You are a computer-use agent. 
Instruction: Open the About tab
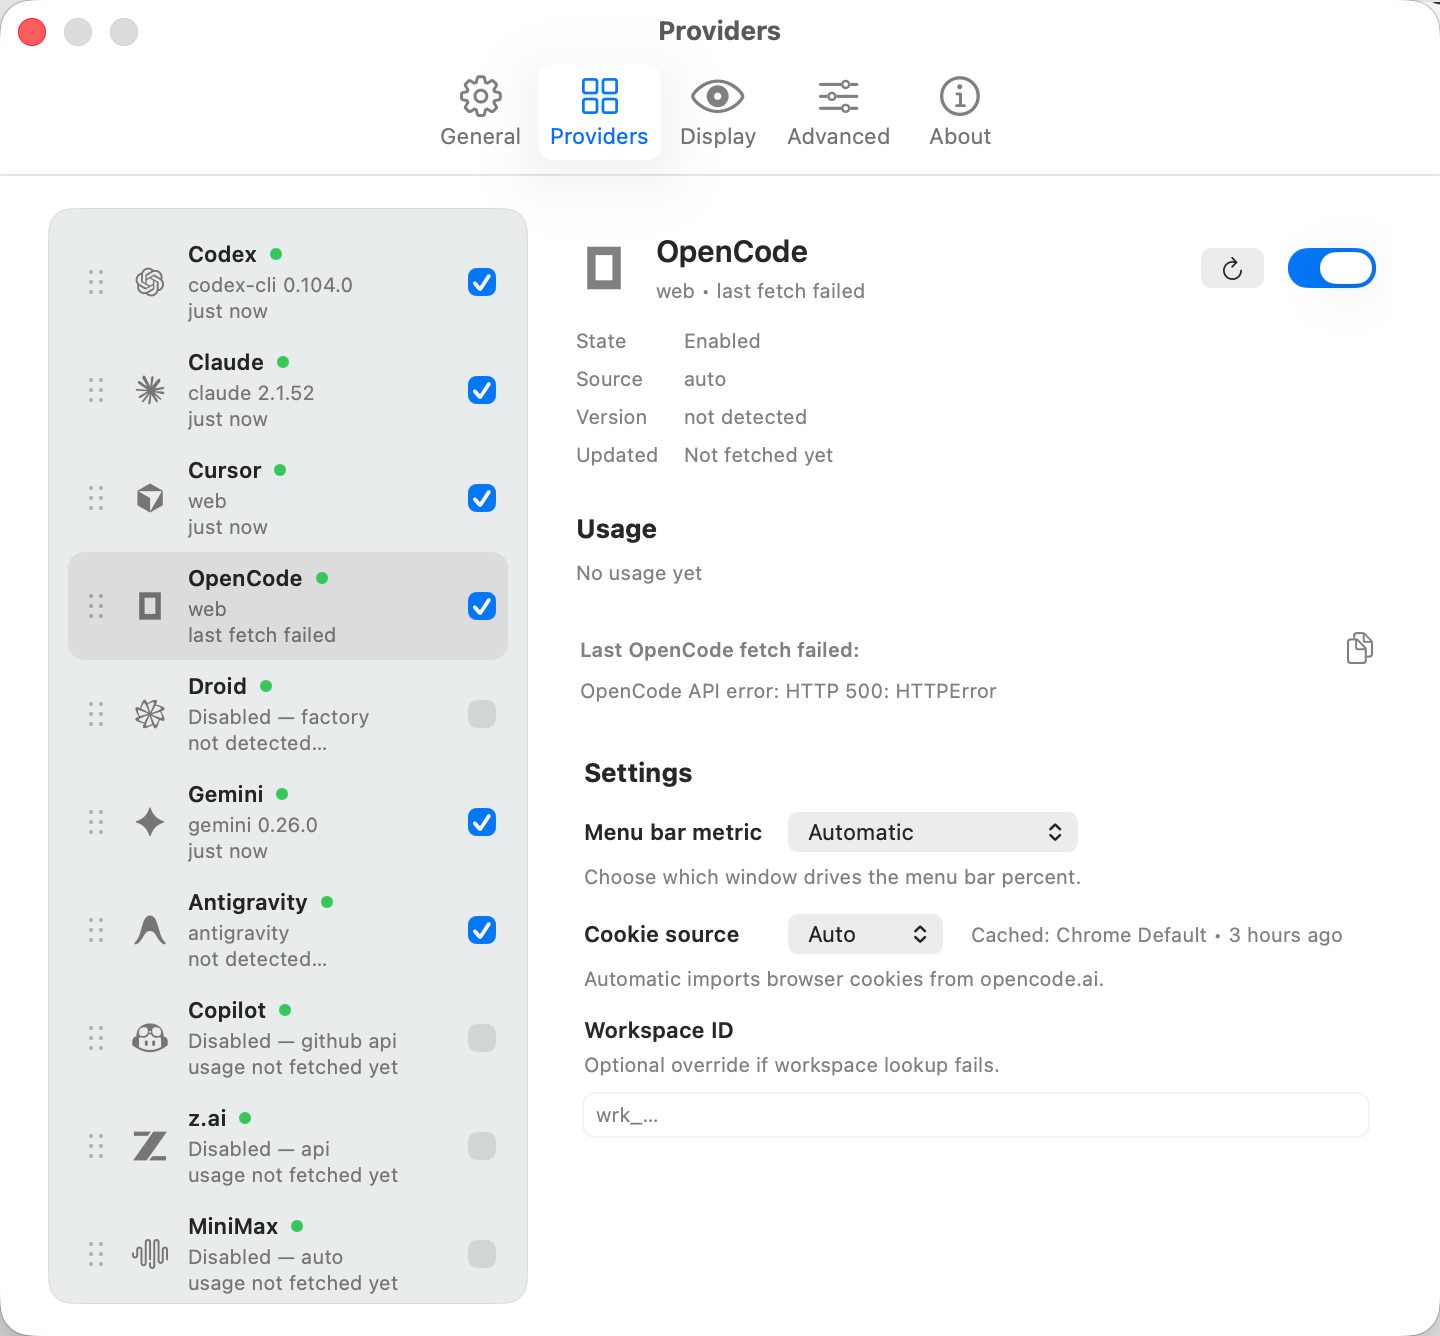pos(960,112)
